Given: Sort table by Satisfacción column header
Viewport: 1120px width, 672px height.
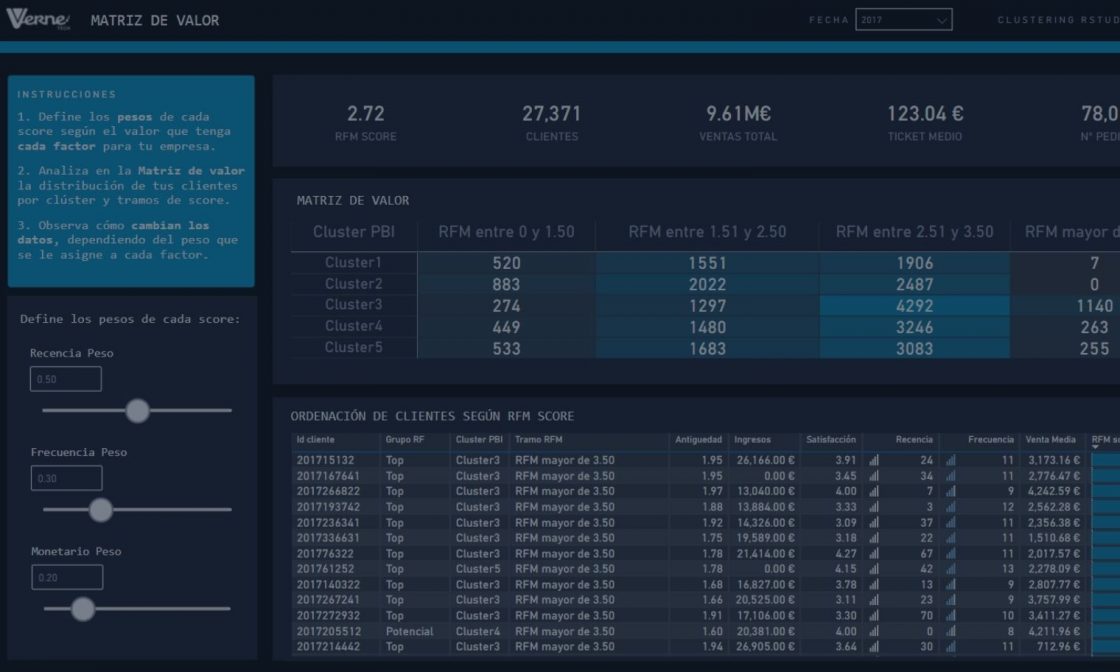Looking at the screenshot, I should pyautogui.click(x=830, y=440).
